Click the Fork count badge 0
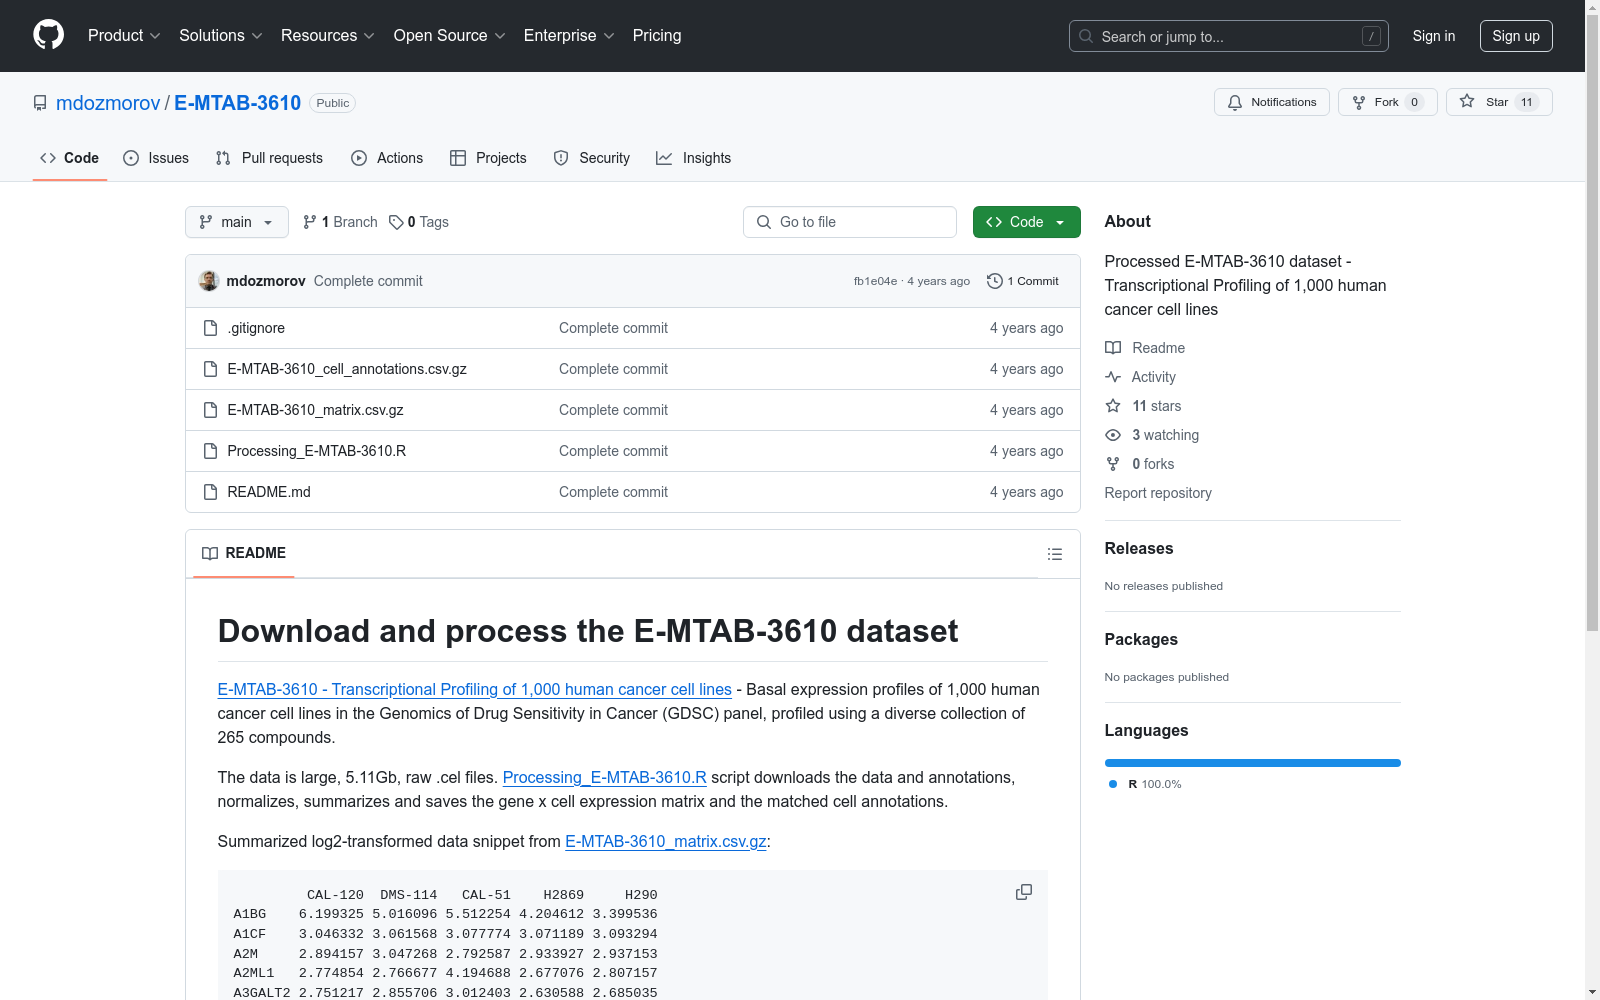 (x=1414, y=102)
